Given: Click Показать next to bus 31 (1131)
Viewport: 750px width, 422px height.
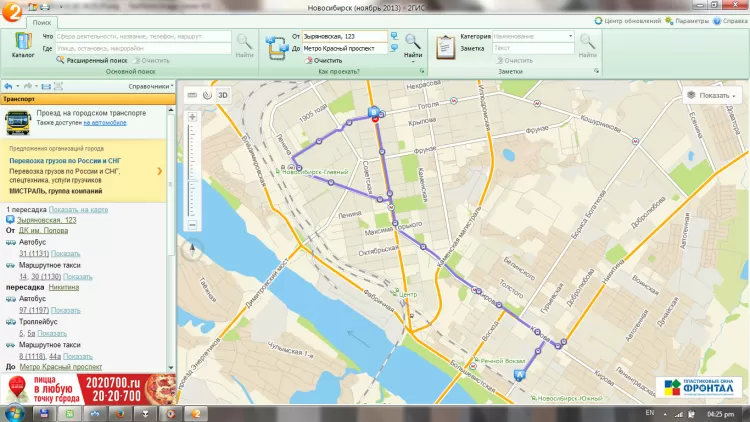Looking at the screenshot, I should 66,254.
